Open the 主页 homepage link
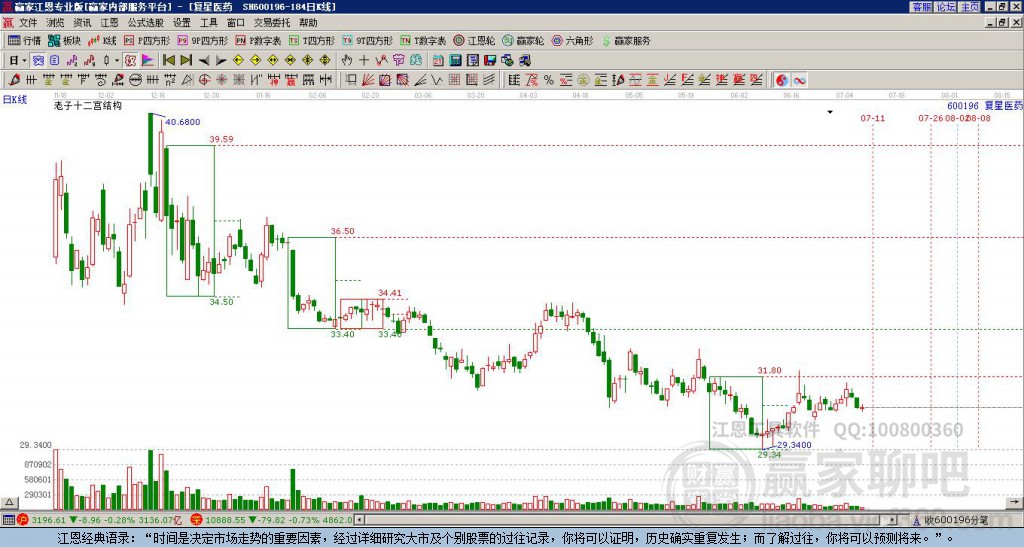The height and width of the screenshot is (548, 1024). pos(970,7)
